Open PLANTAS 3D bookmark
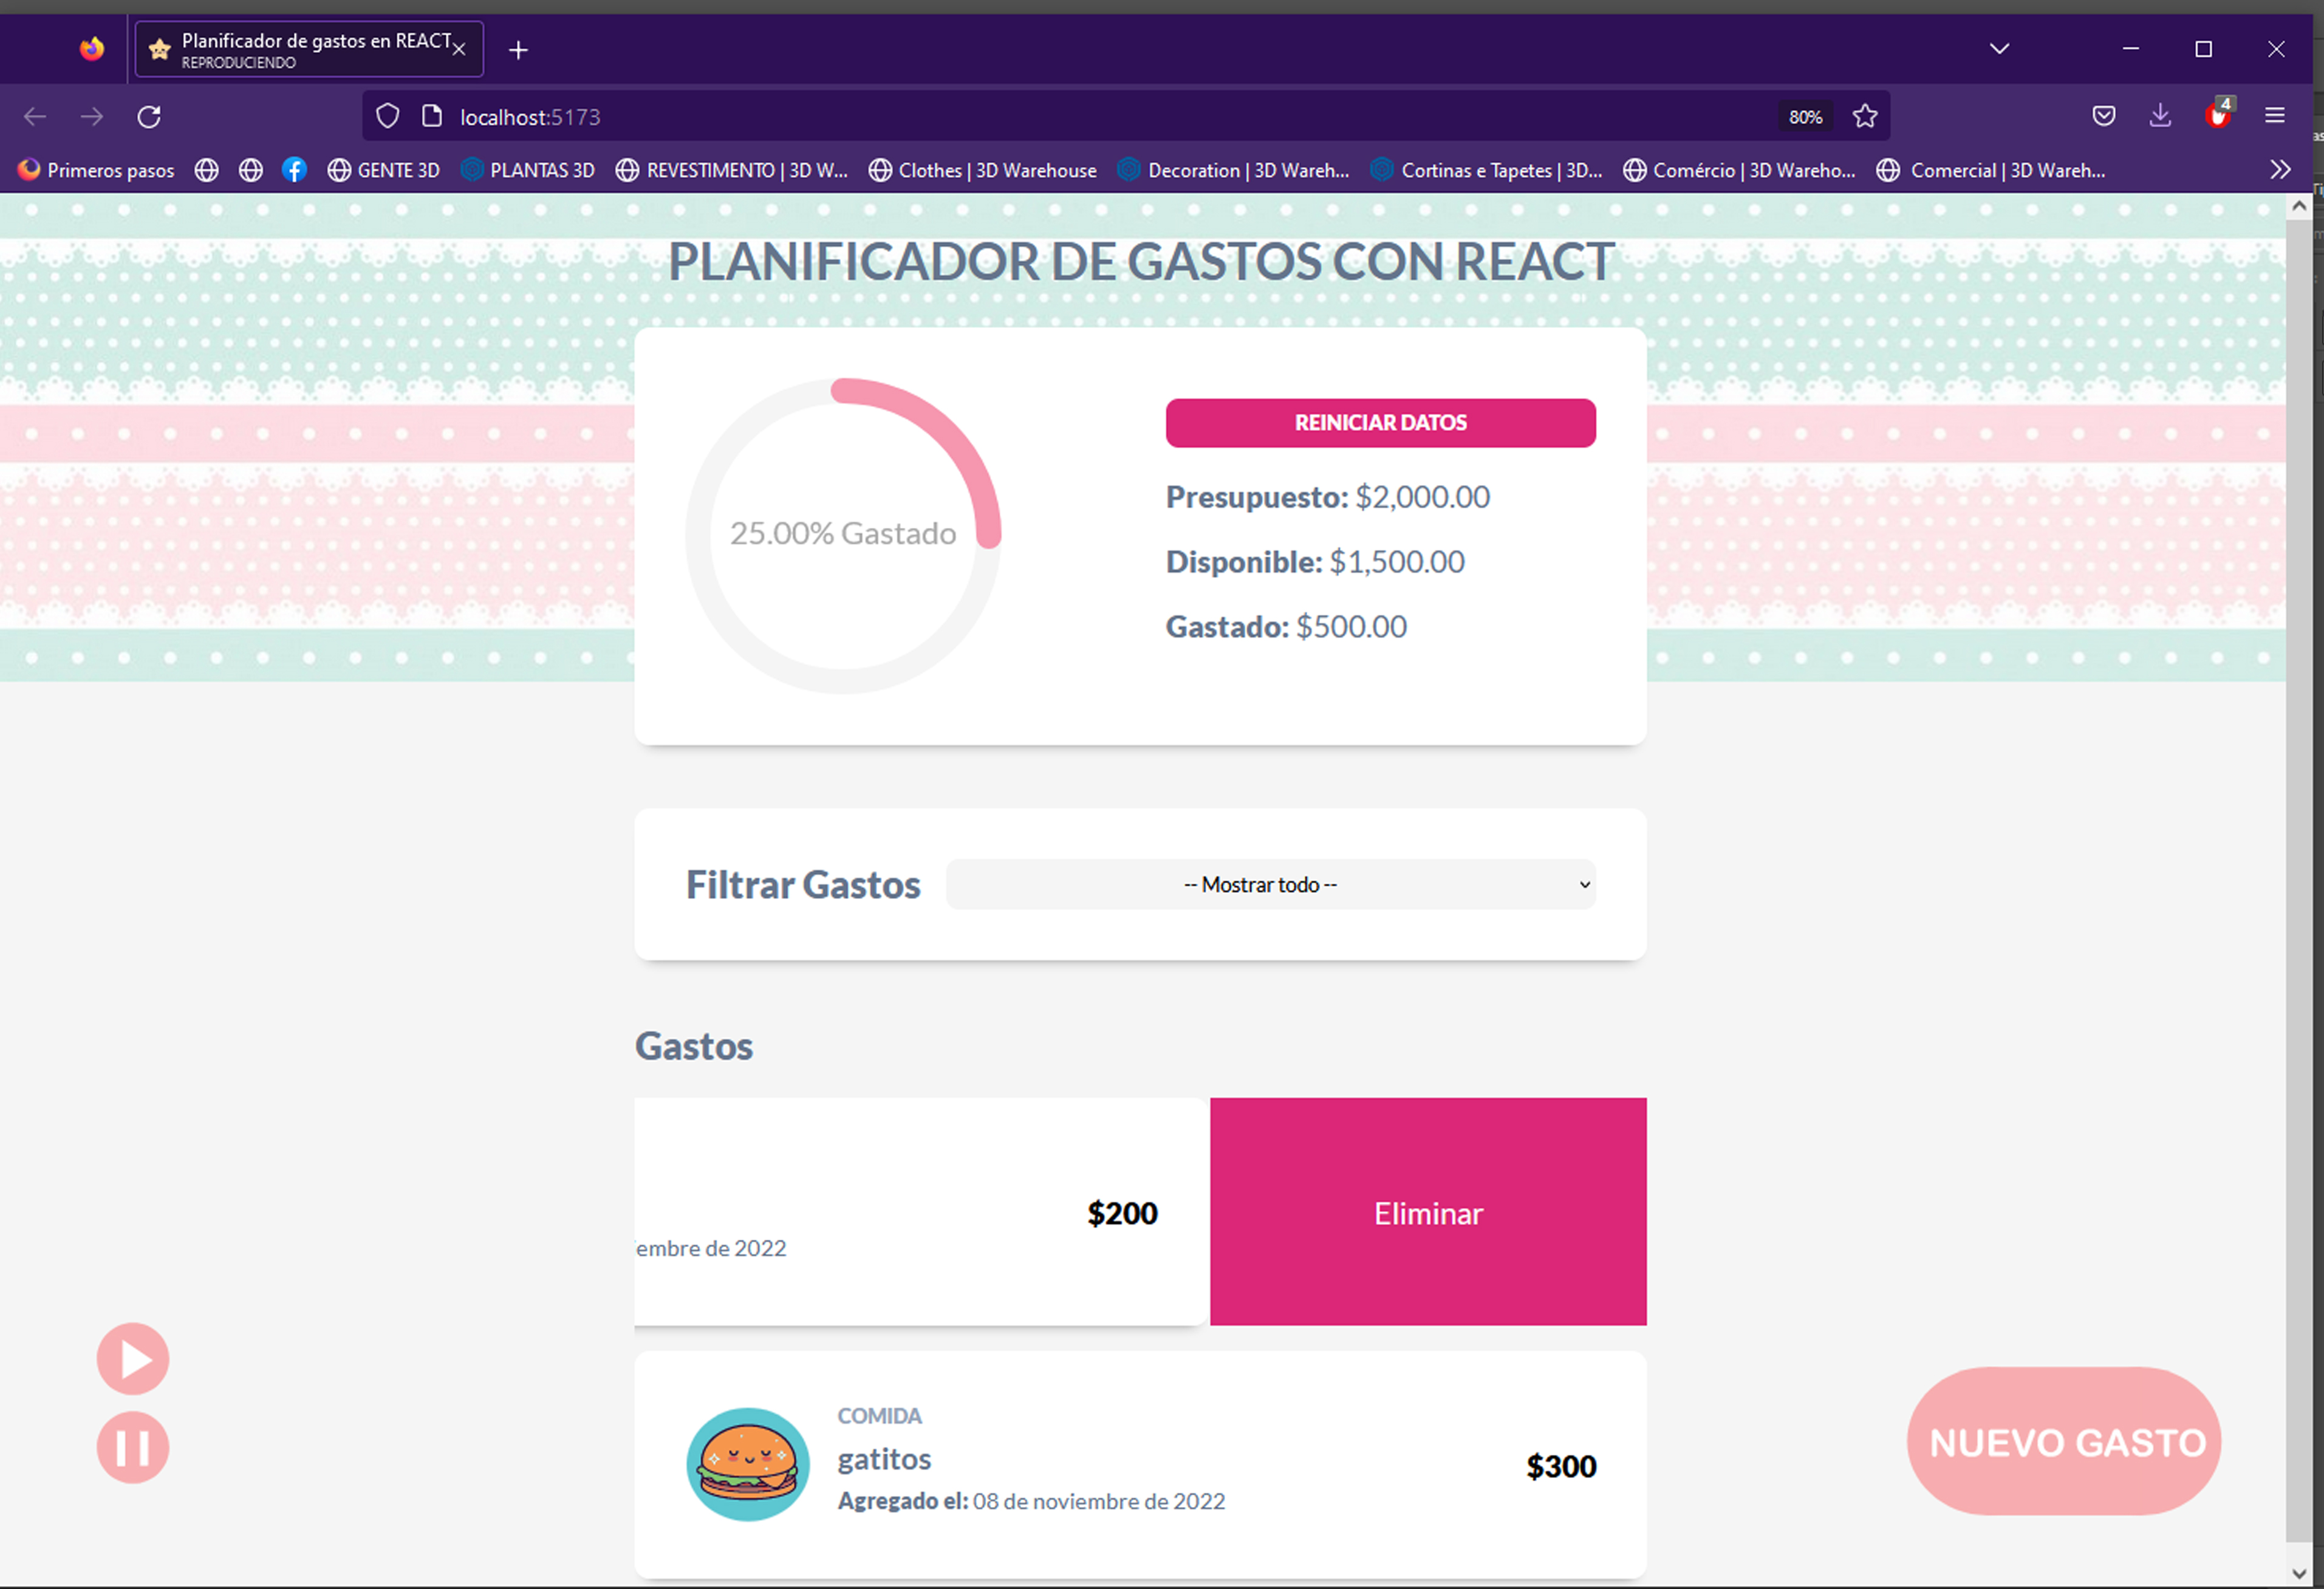 [528, 171]
